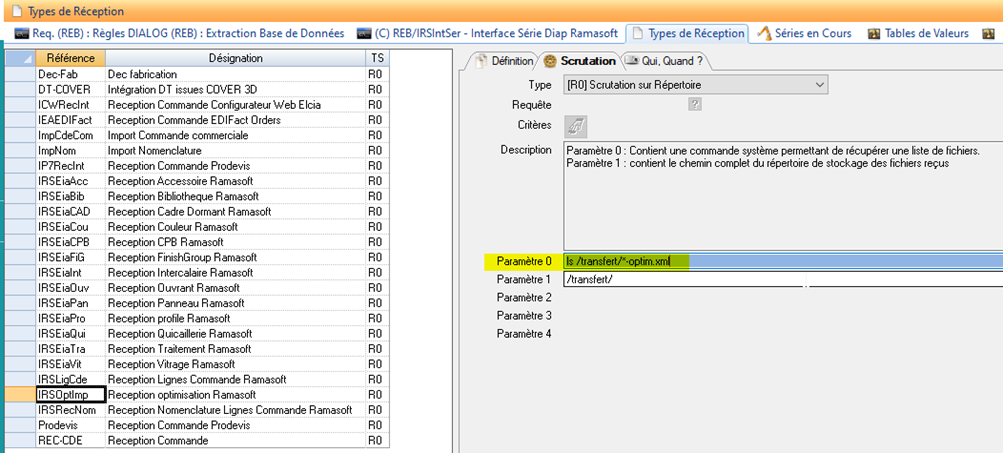Open the Req. (REB) Règles DIALOG tab
This screenshot has height=453, width=1003.
coord(180,33)
